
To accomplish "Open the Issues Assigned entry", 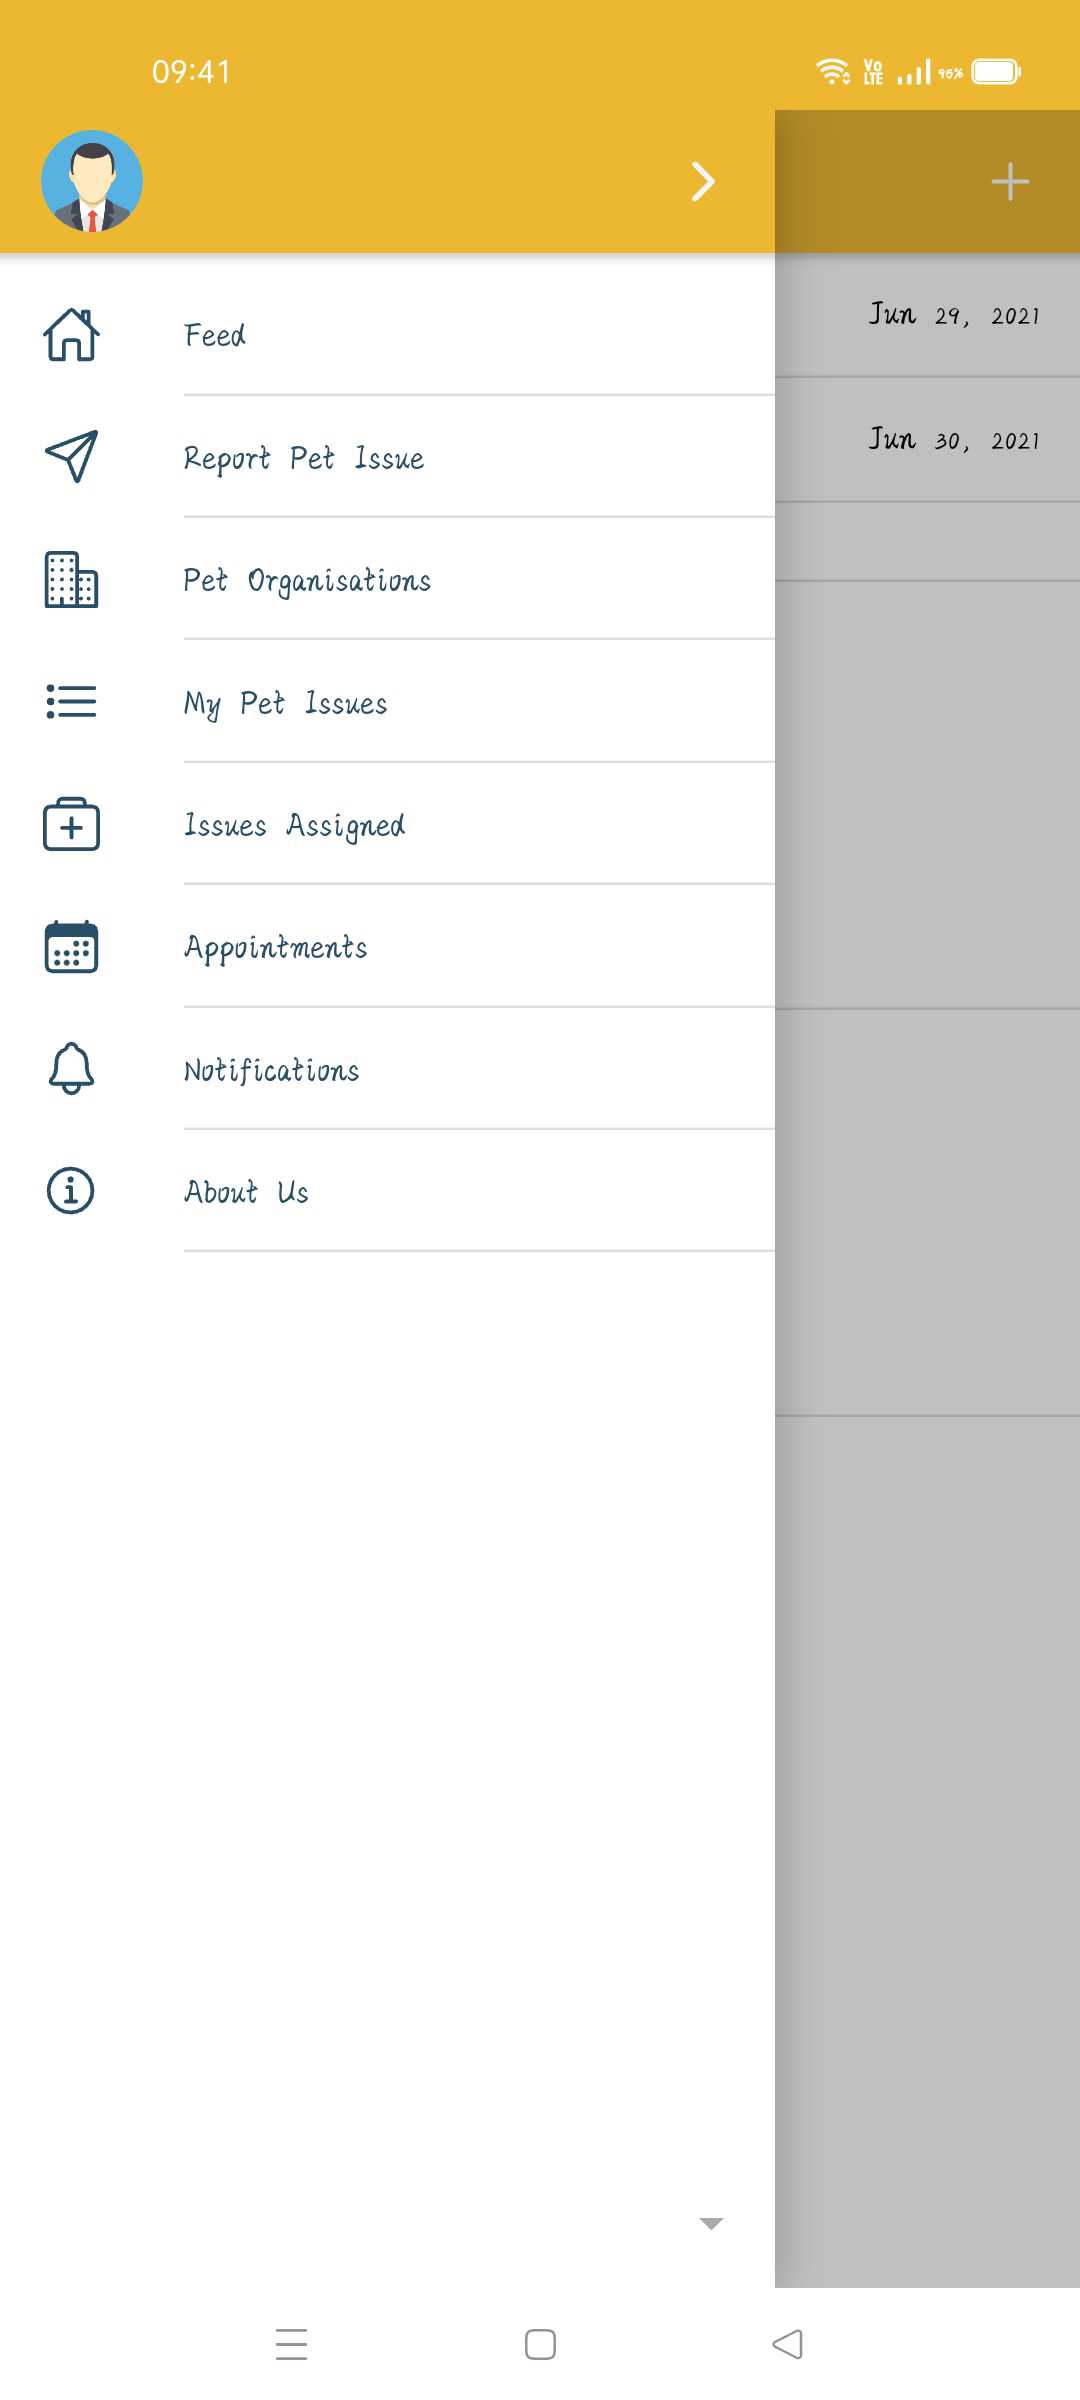I will pos(295,825).
